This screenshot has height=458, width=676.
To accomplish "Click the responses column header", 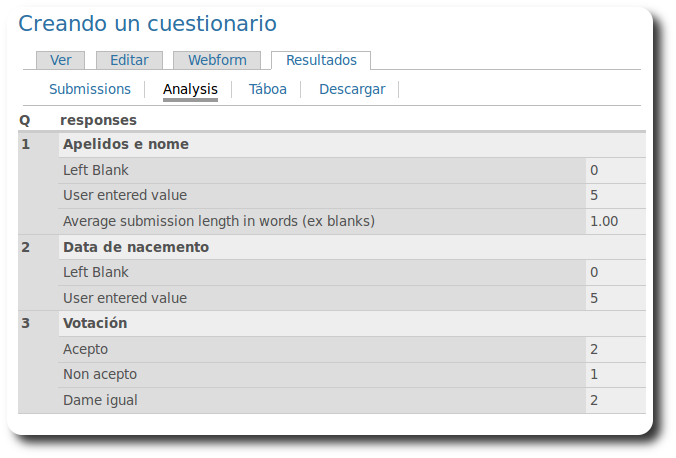I will tap(98, 120).
